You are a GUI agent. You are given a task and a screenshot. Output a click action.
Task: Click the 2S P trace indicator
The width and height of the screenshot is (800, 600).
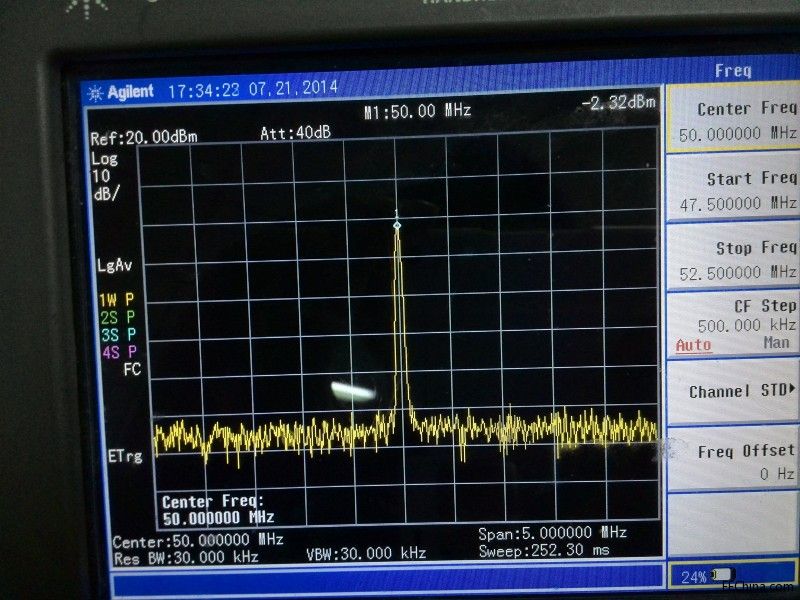pyautogui.click(x=117, y=317)
